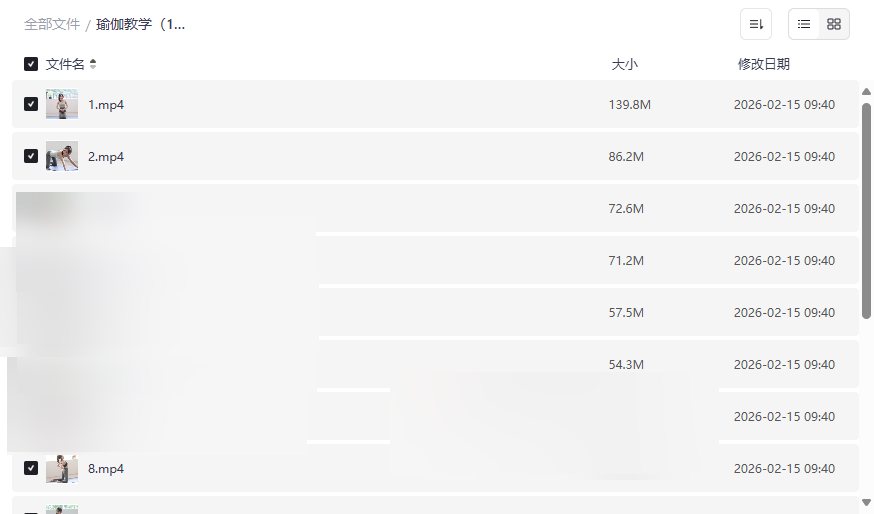Click the 1.mp4 video thumbnail

click(x=62, y=104)
